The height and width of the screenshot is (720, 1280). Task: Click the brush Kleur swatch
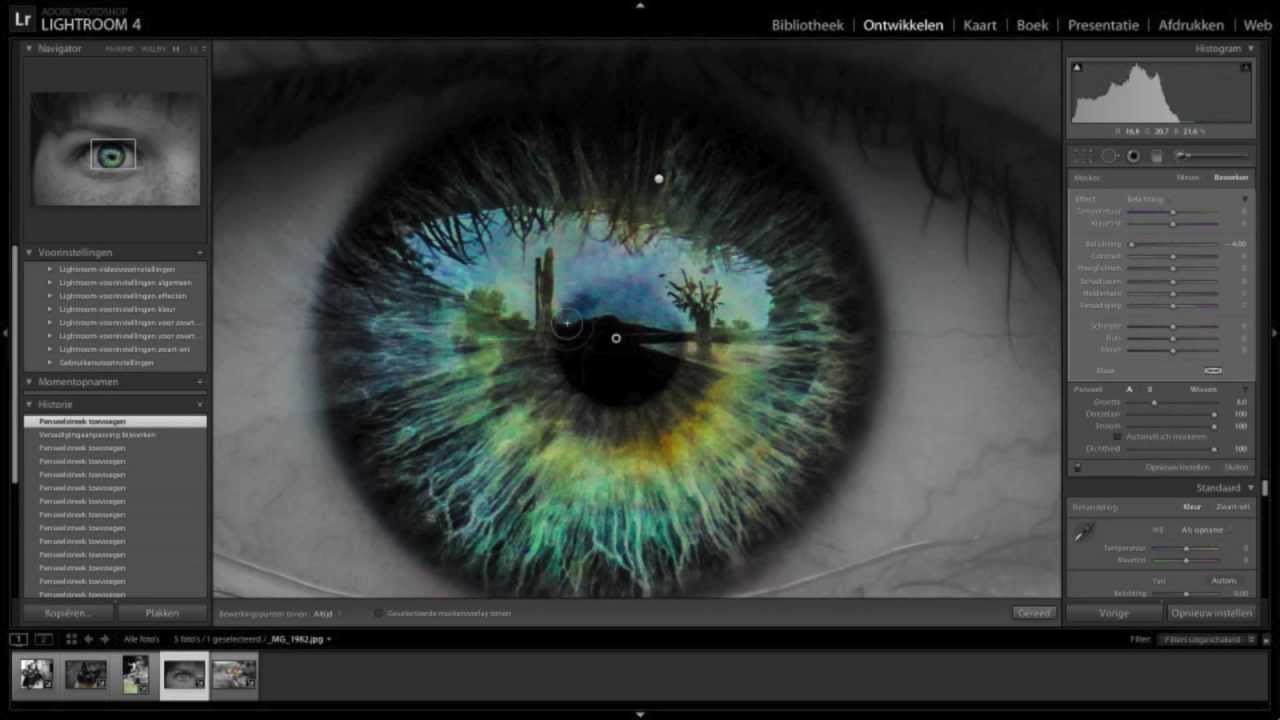[1213, 371]
